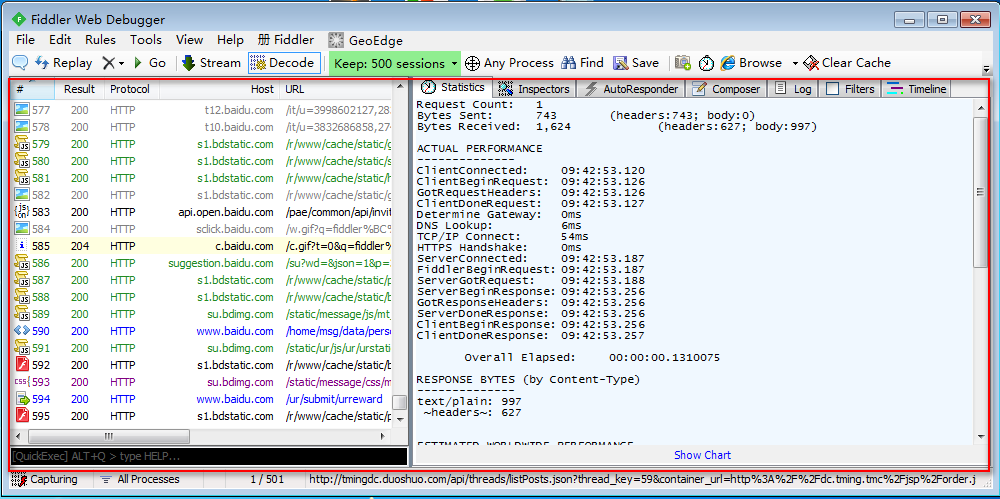
Task: Click host suggestion.baidu.com
Action: 221,263
